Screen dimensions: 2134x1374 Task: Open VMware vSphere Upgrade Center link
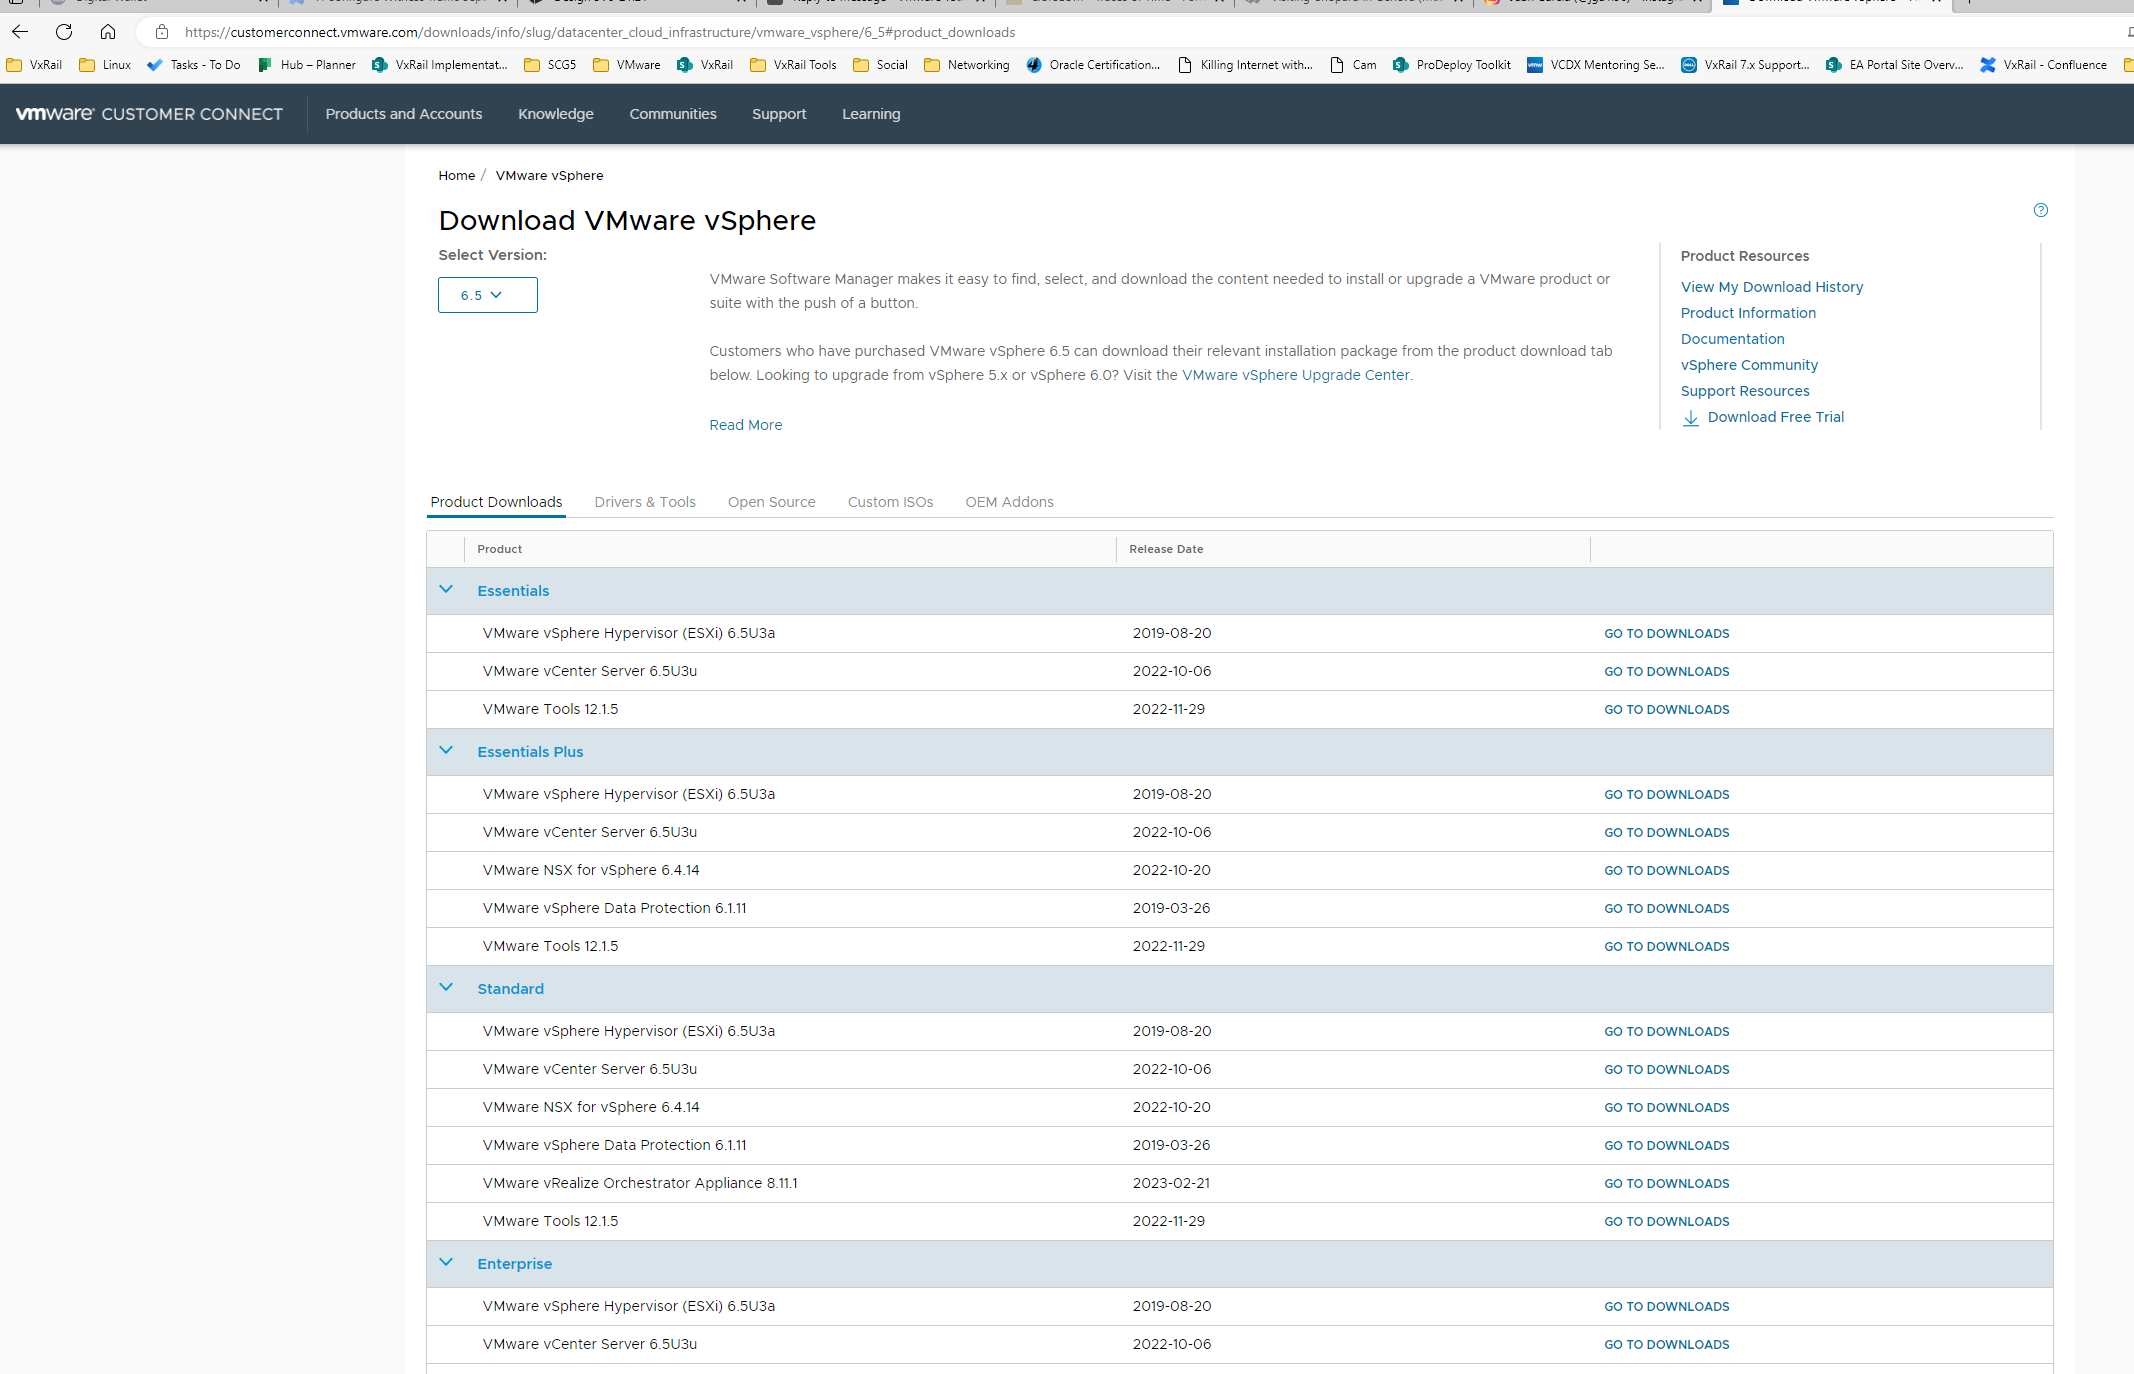[1296, 375]
